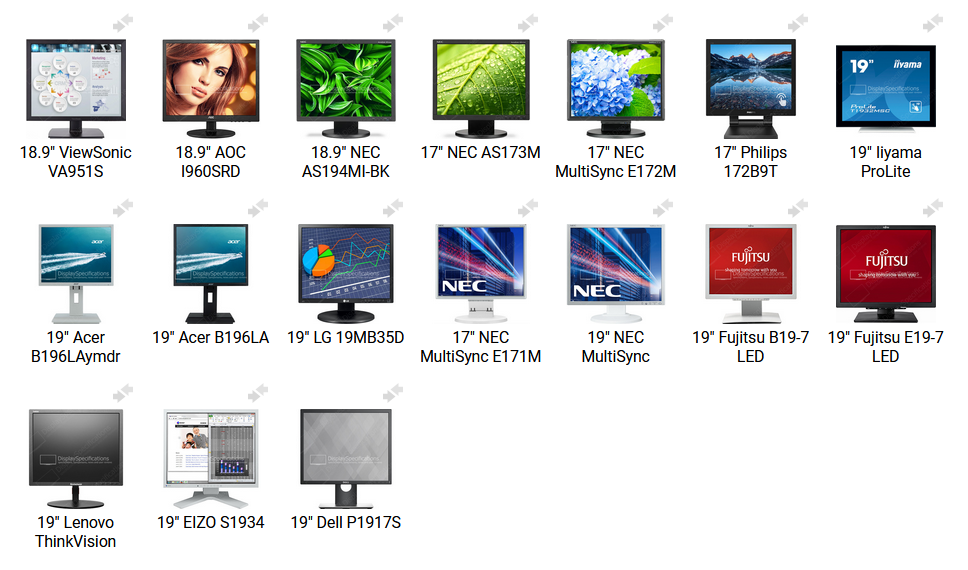Pin the 18.9" AOC I960SRD monitor
This screenshot has width=968, height=570.
coord(258,23)
